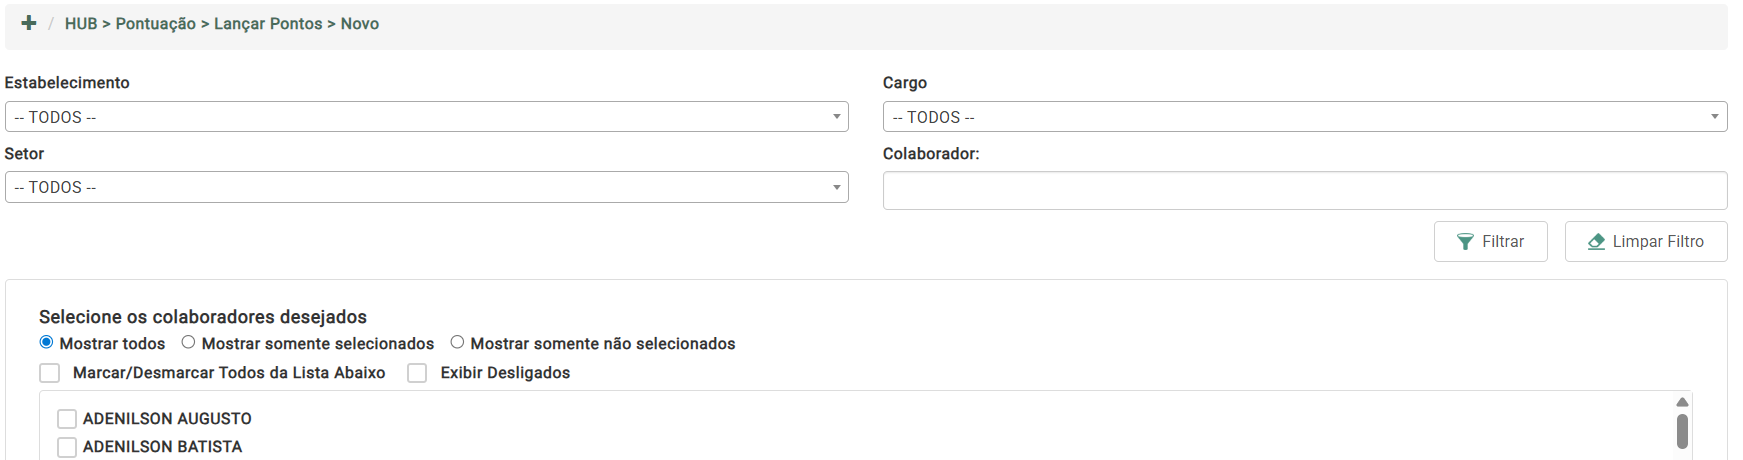Viewport: 1743px width, 460px height.
Task: Click the plus icon in breadcrumb
Action: 29,23
